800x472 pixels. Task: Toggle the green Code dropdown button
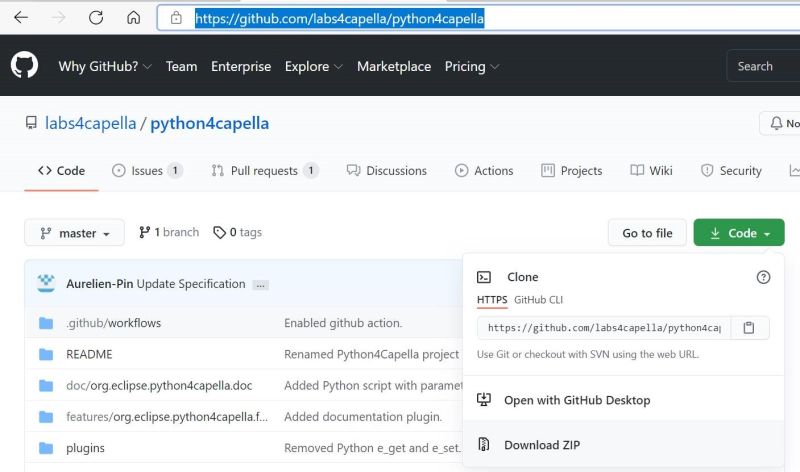(x=739, y=233)
